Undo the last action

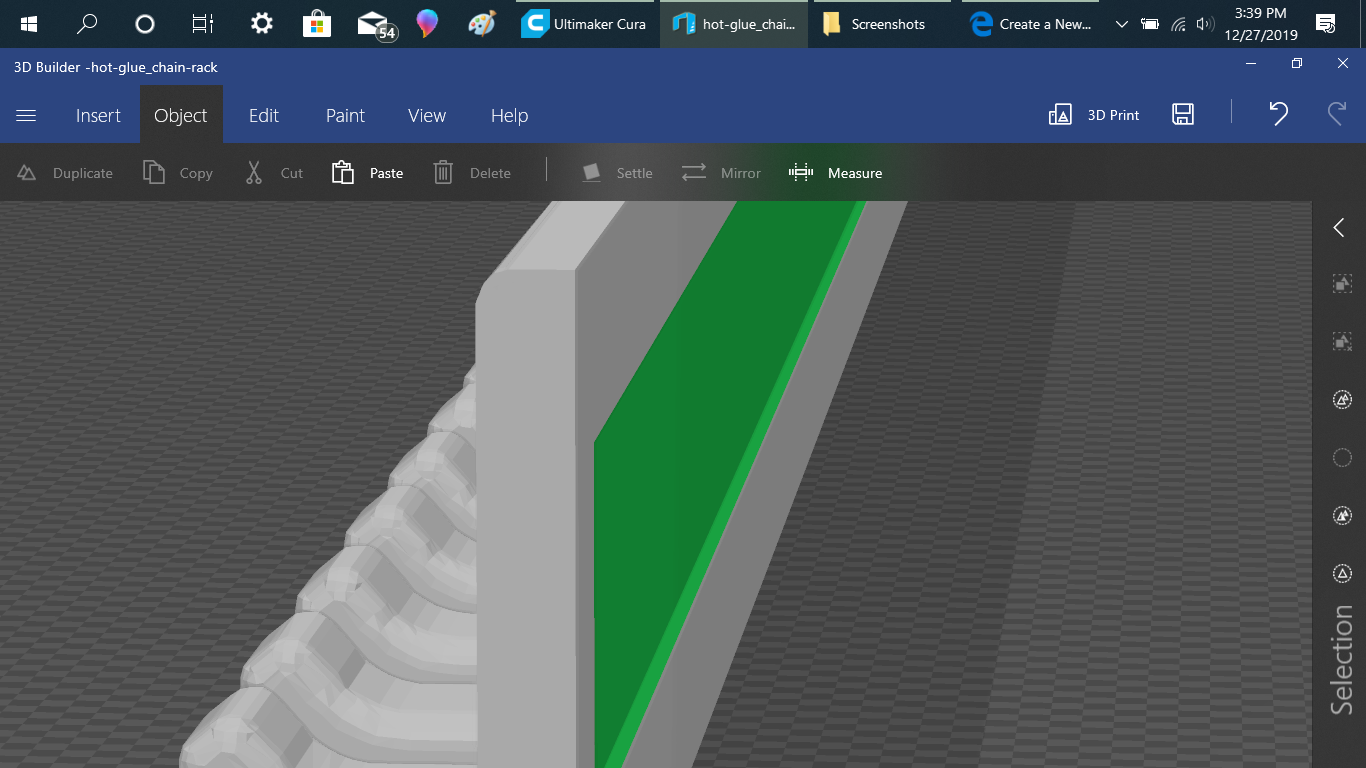tap(1278, 114)
